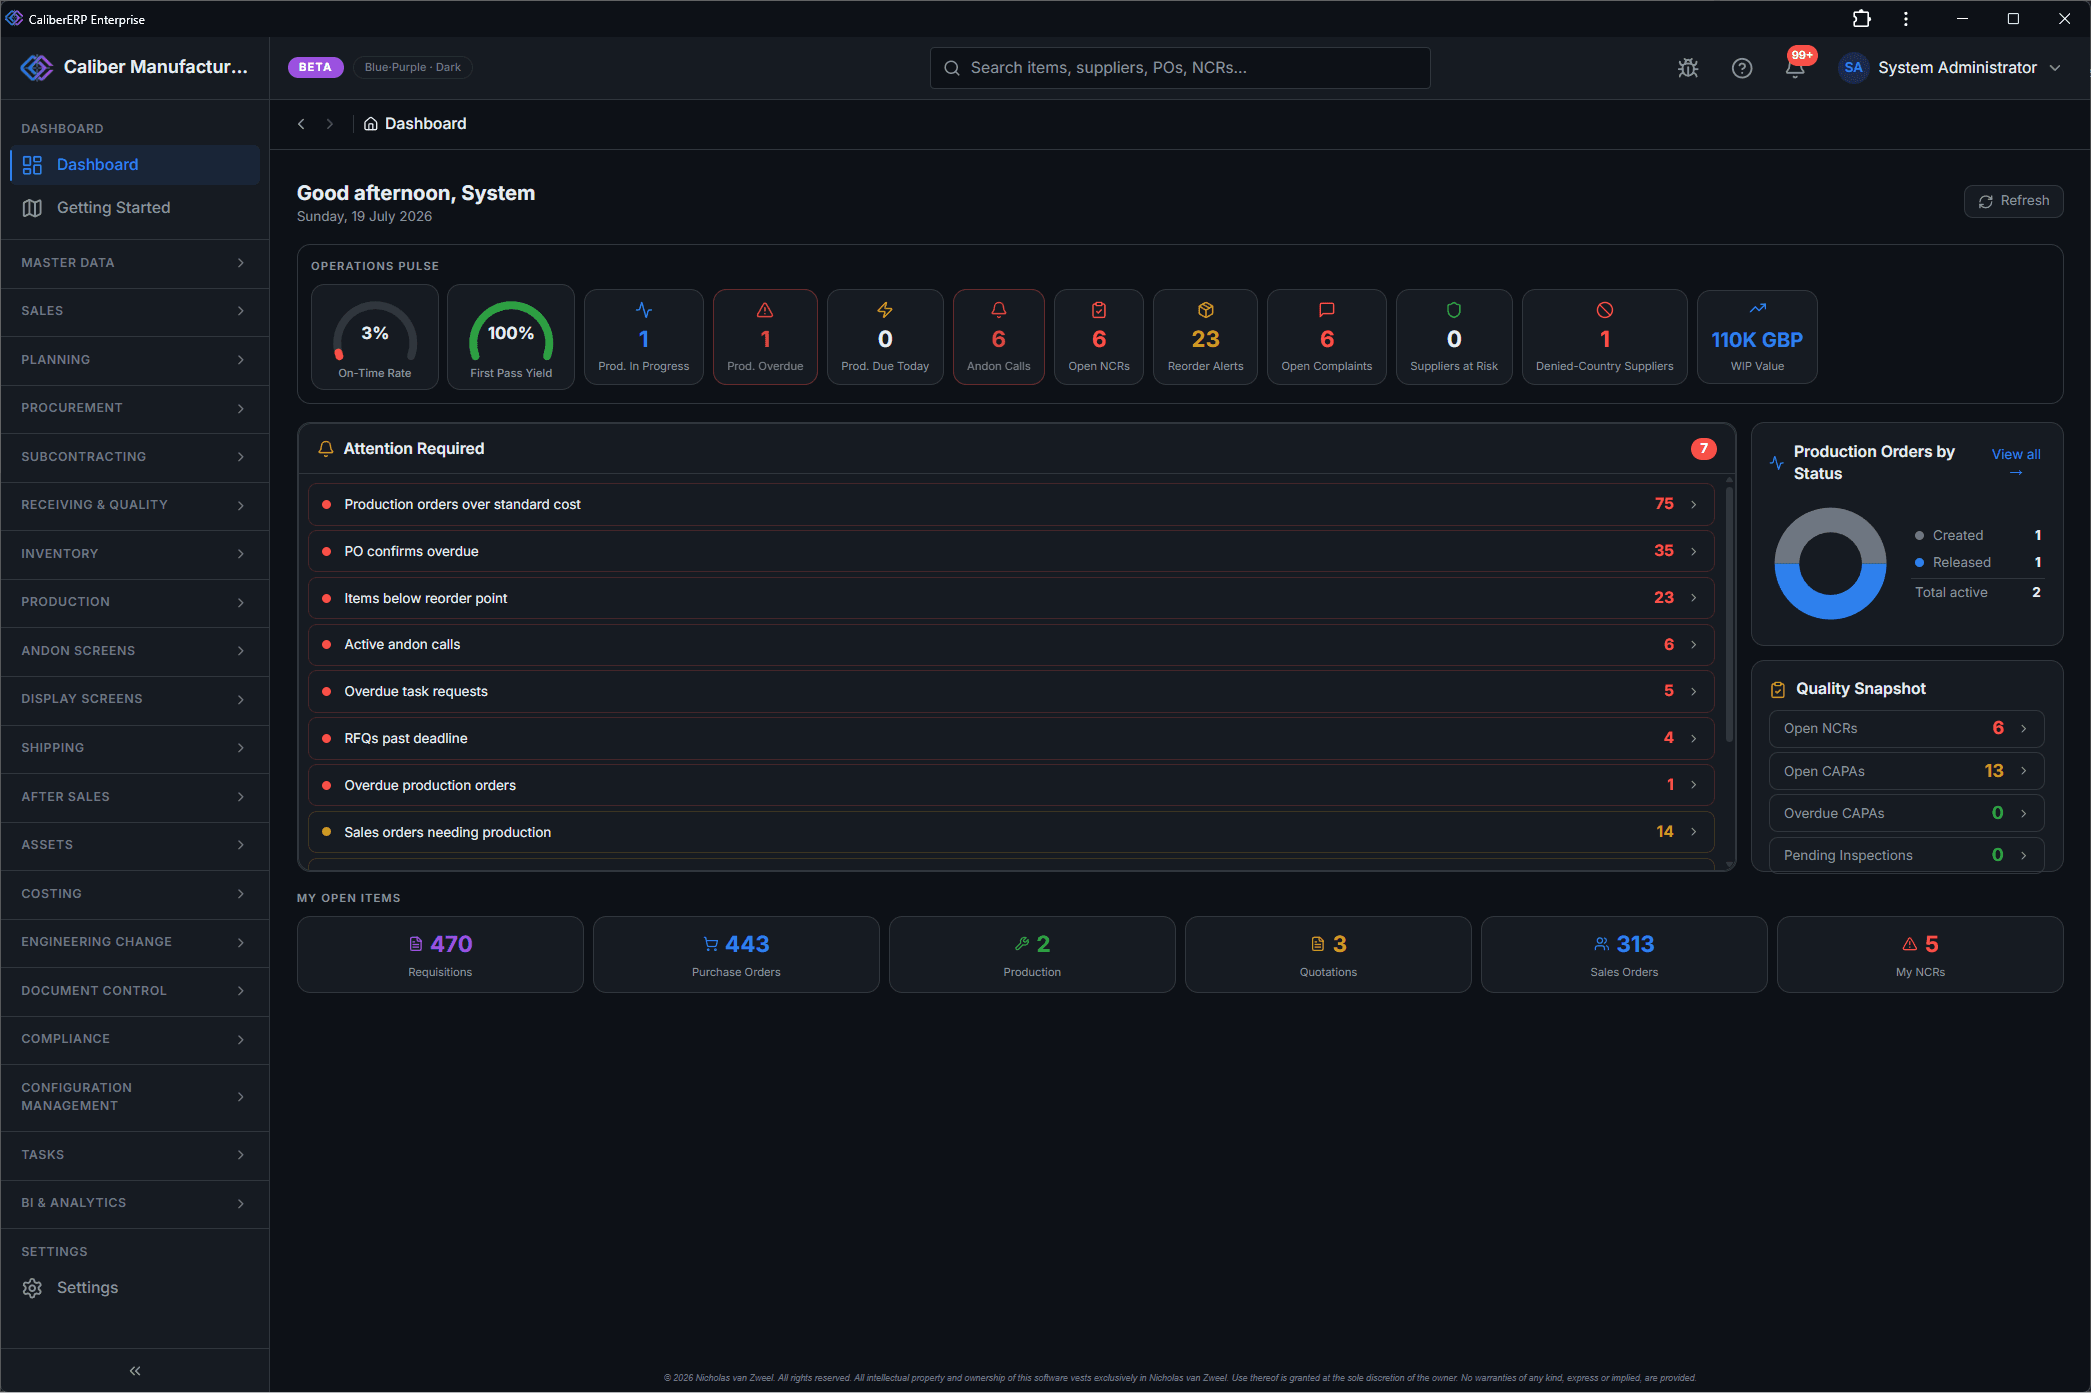Screen dimensions: 2091x1393
Task: Open the vertical three-dot window menu
Action: [1906, 18]
